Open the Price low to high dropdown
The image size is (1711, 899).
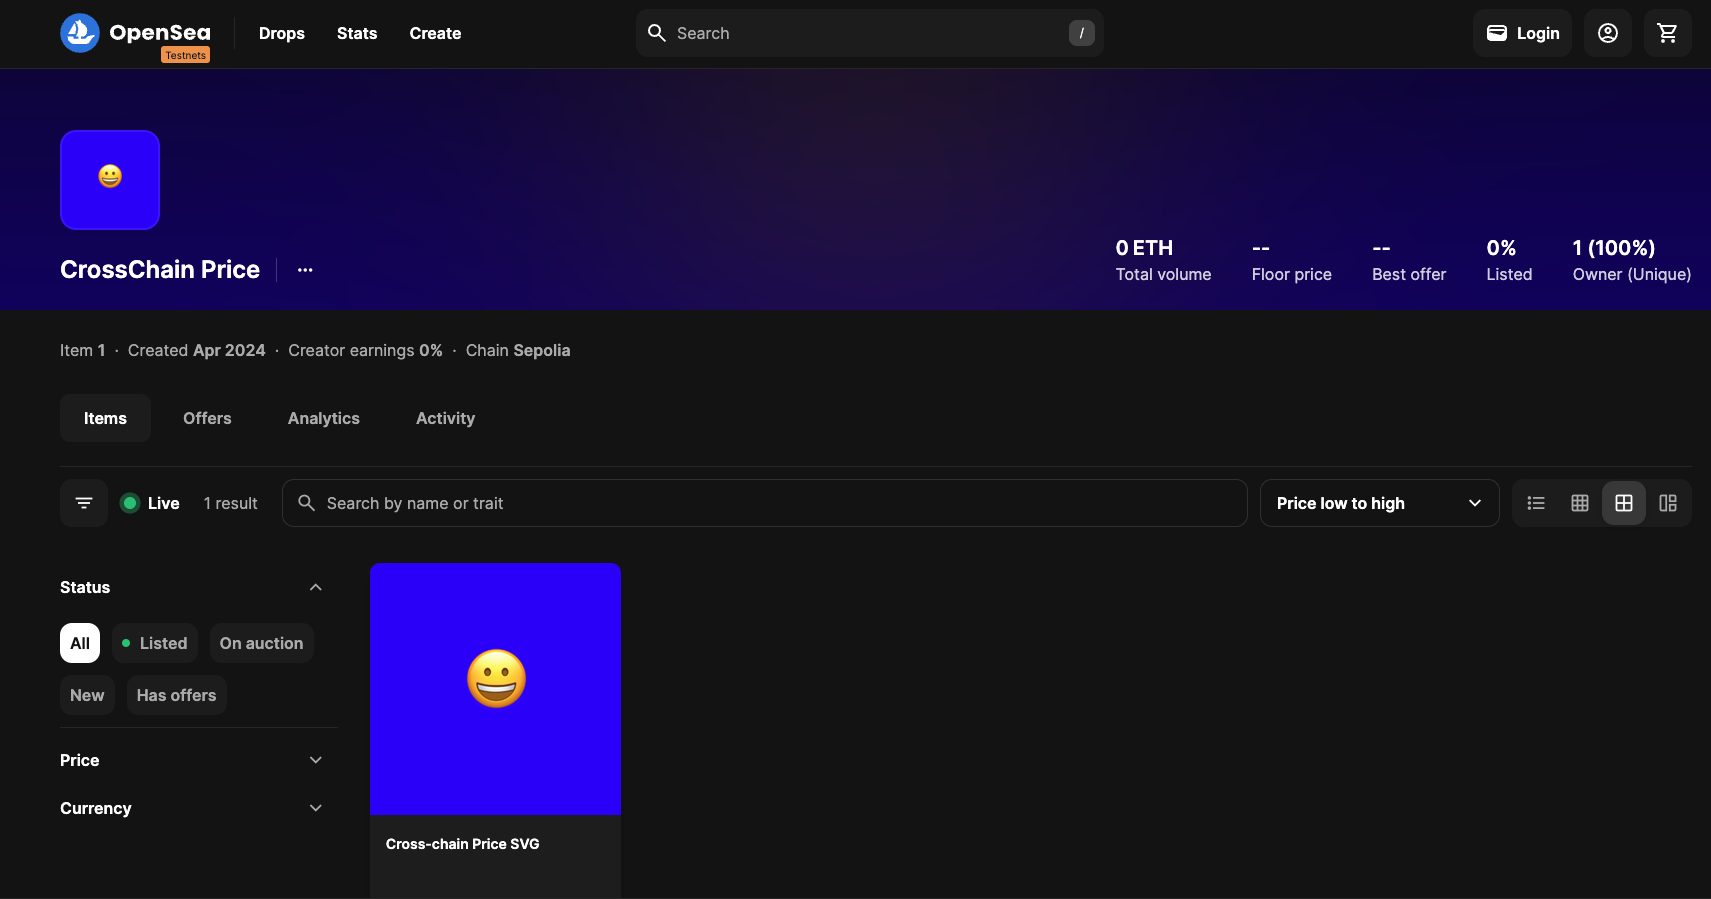pos(1378,503)
